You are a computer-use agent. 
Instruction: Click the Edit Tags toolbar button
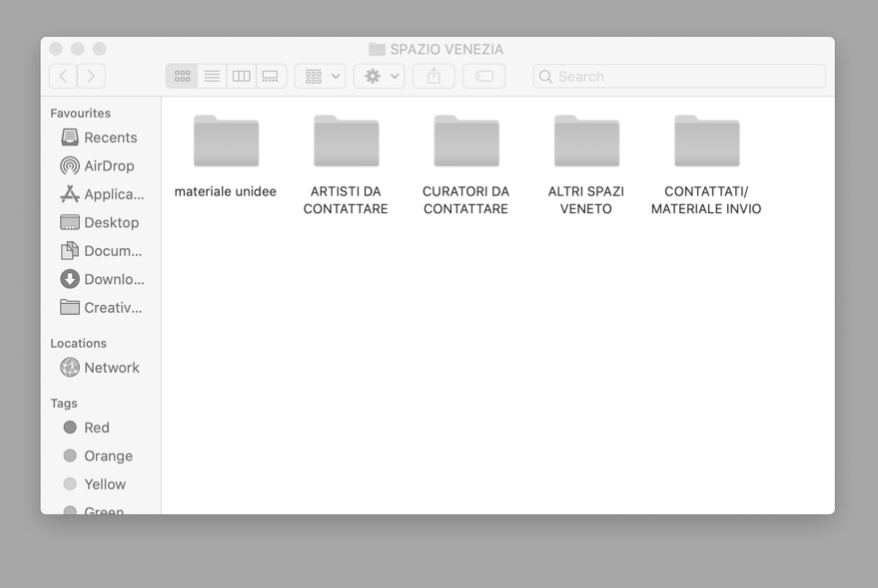click(x=484, y=76)
